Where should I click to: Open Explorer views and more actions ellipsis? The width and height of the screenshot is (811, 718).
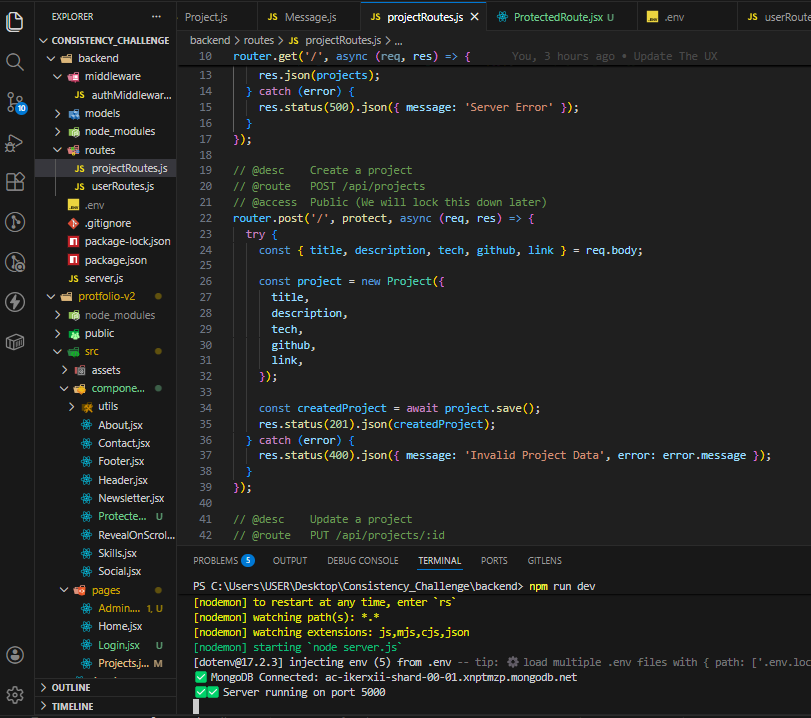pos(156,17)
